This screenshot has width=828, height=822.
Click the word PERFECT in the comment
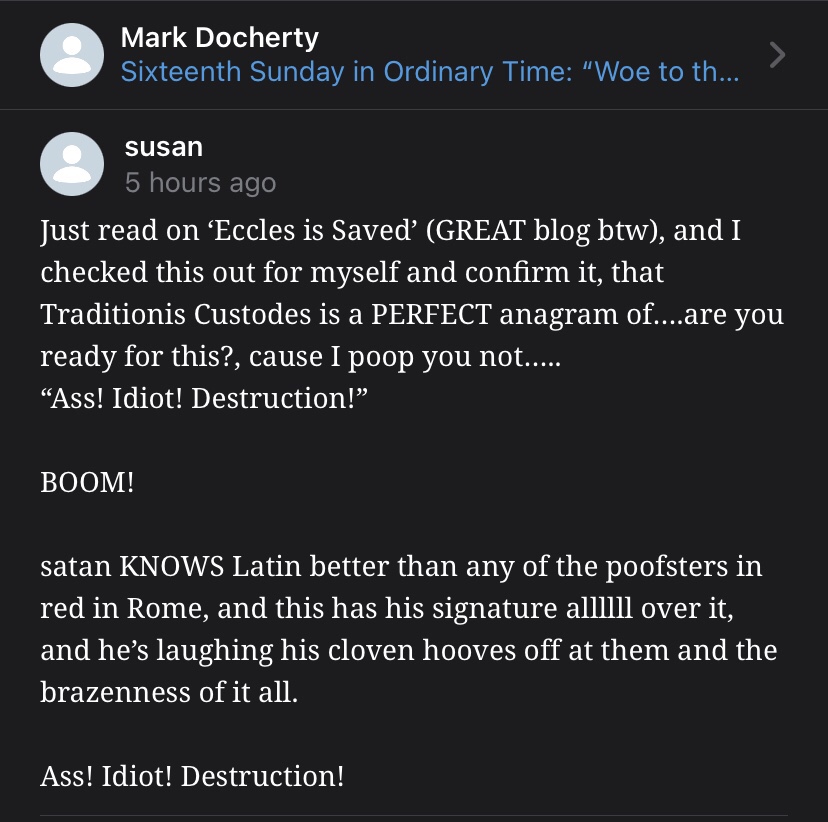tap(431, 315)
